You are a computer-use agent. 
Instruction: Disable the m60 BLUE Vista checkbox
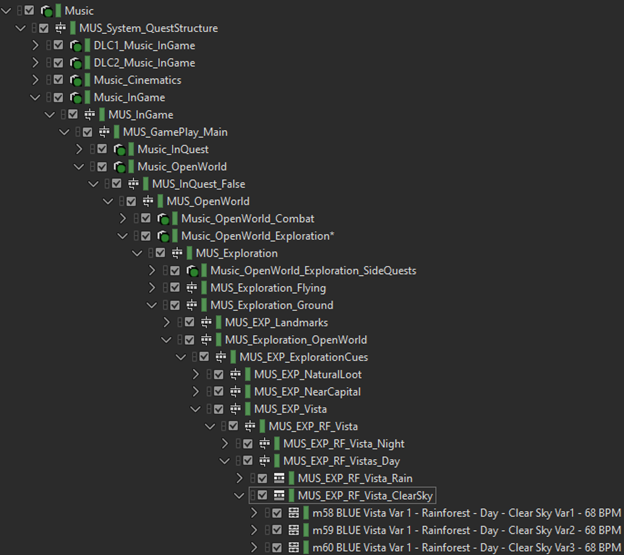(277, 547)
